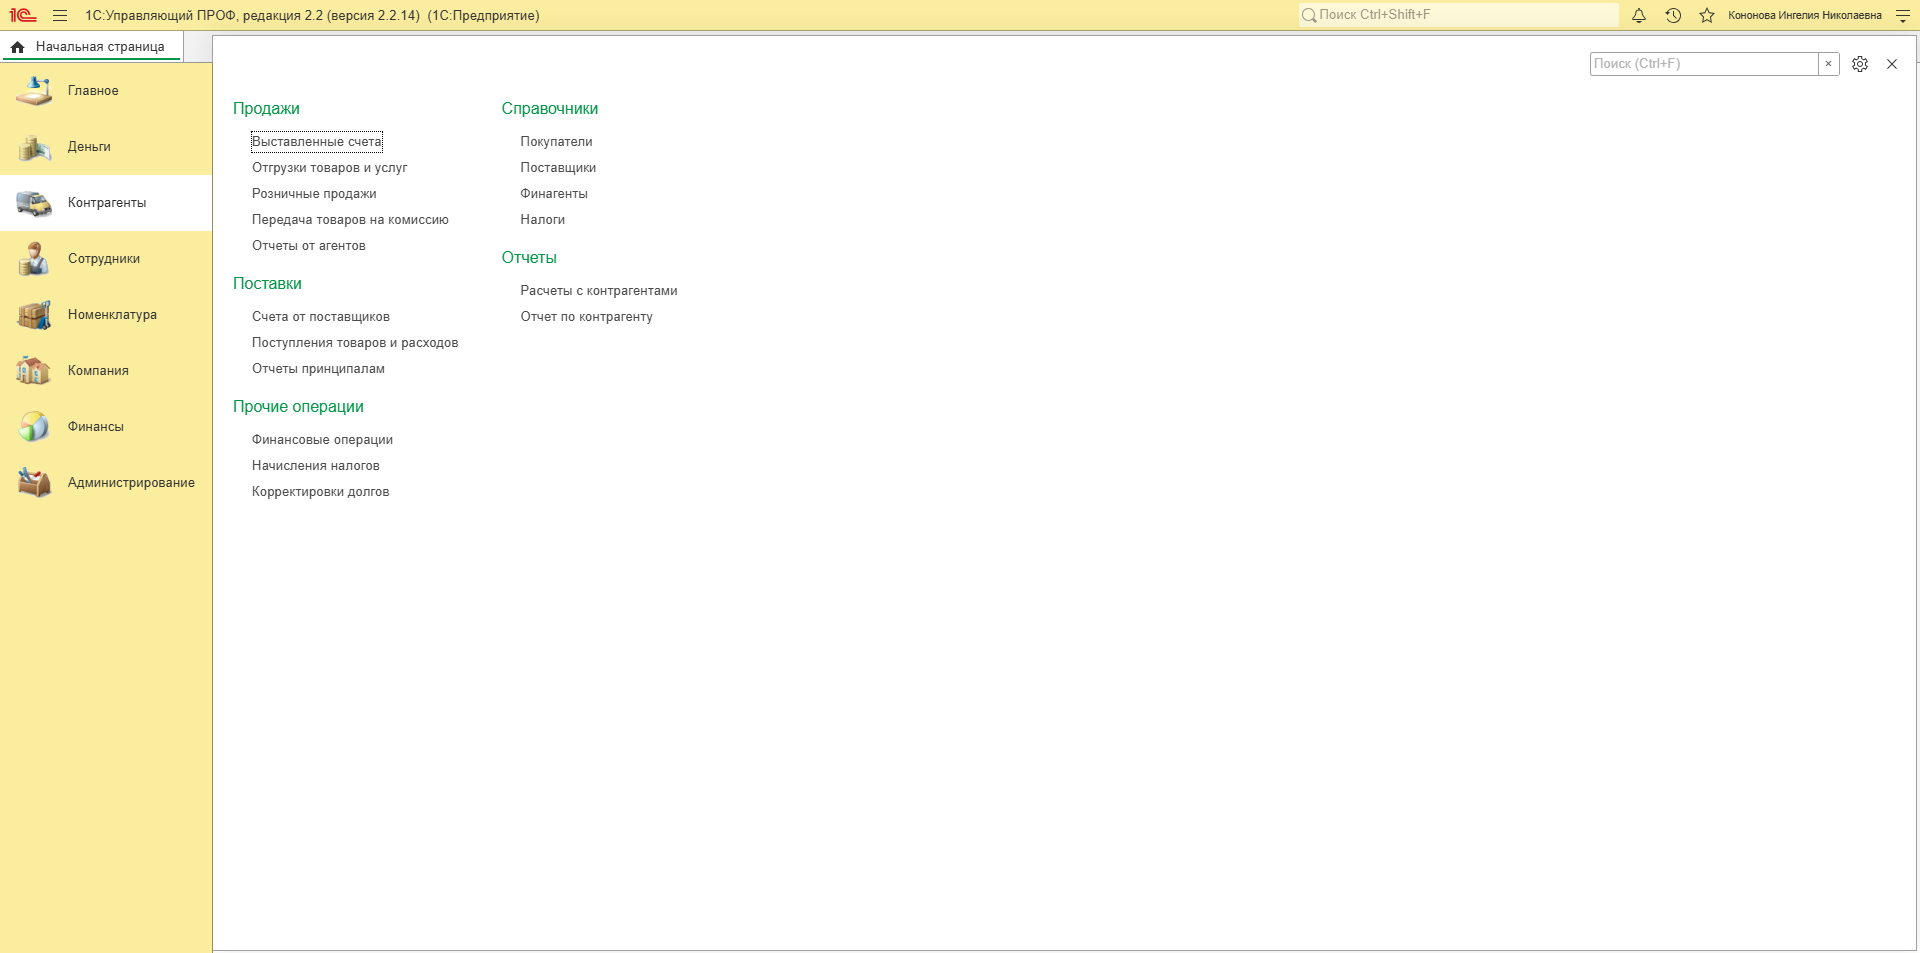Viewport: 1920px width, 953px height.
Task: Open the Администрирование section
Action: point(106,483)
